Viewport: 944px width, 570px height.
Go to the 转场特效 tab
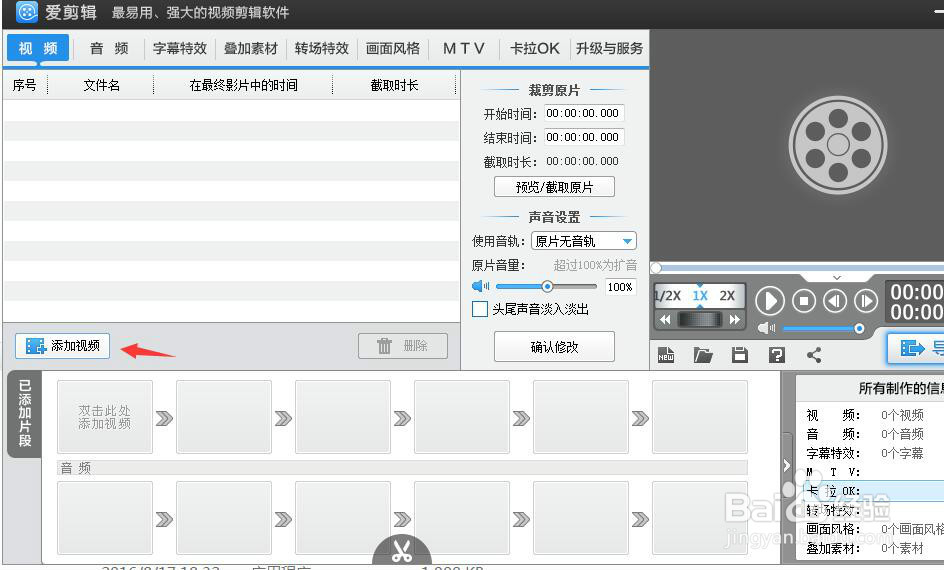click(x=322, y=48)
